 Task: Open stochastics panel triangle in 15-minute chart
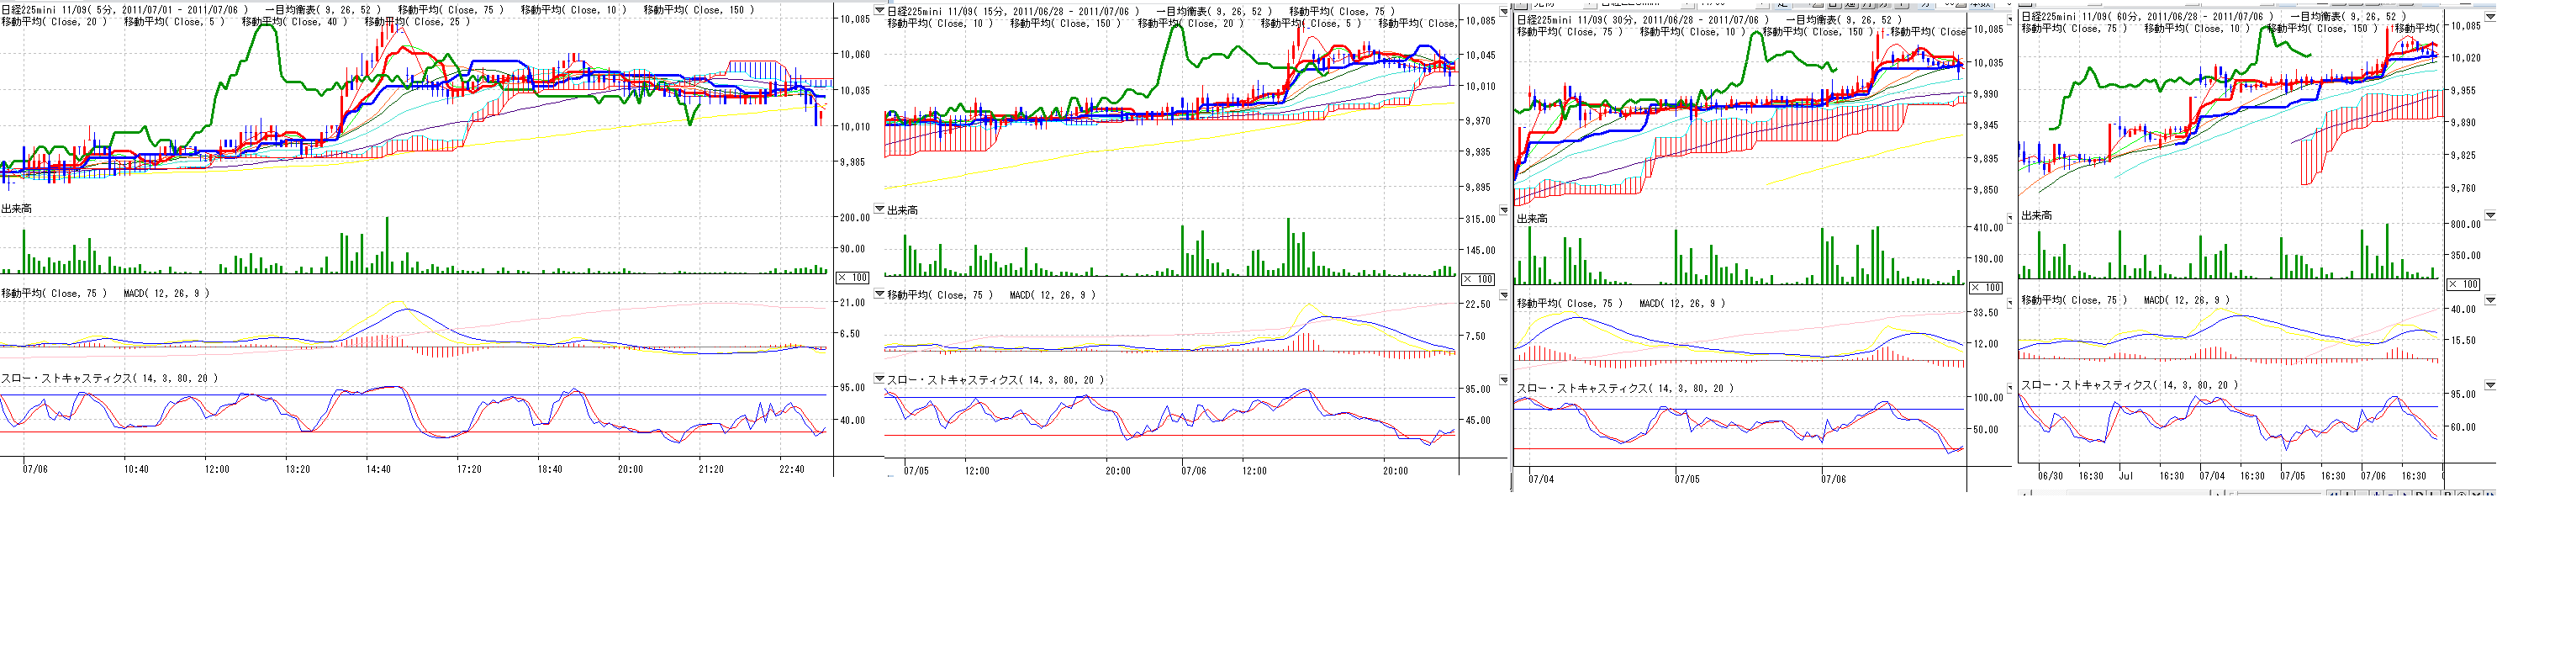[x=879, y=379]
